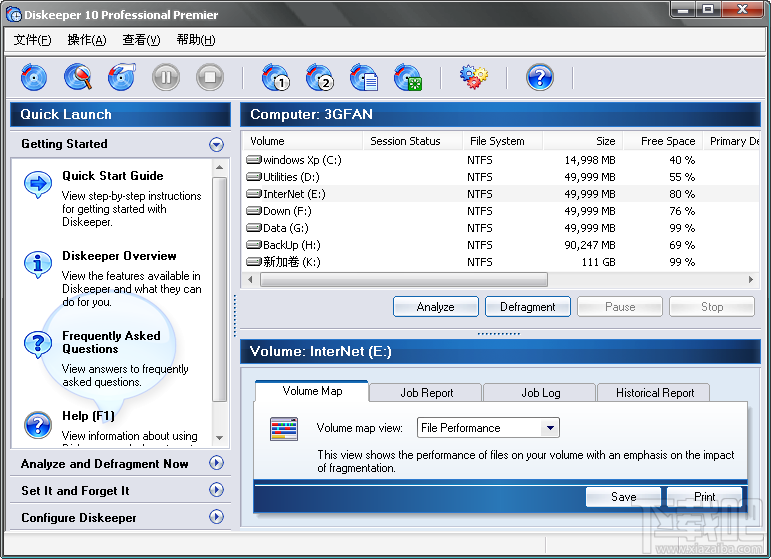Open the 查看(V) menu
Screen dimensions: 771x559
click(141, 40)
